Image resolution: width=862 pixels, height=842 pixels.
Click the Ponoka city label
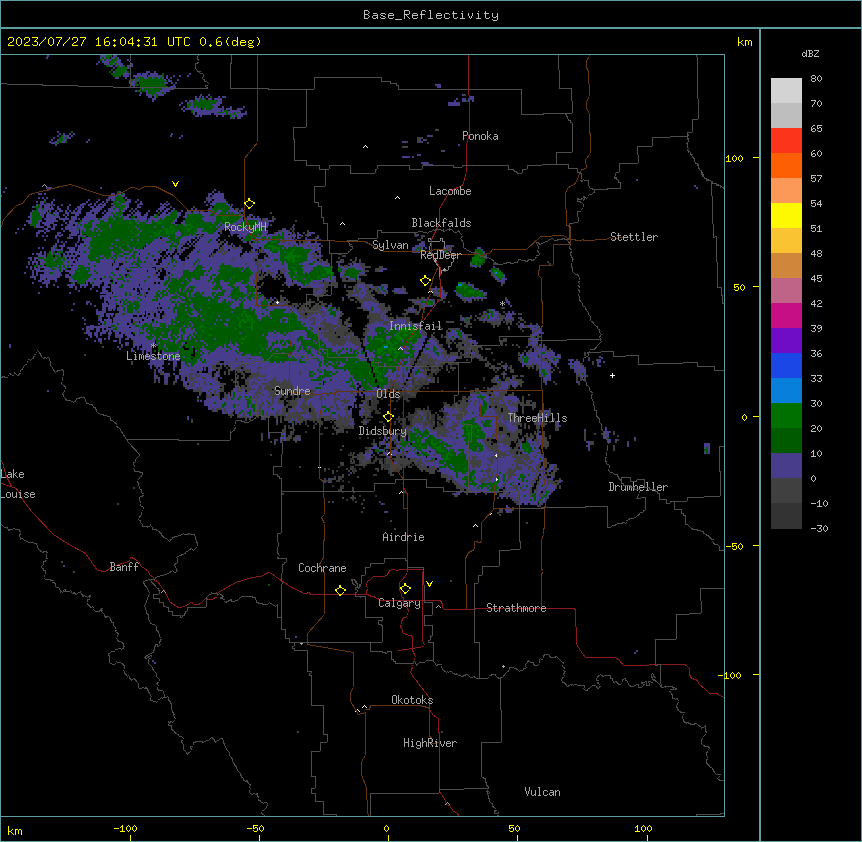(480, 136)
